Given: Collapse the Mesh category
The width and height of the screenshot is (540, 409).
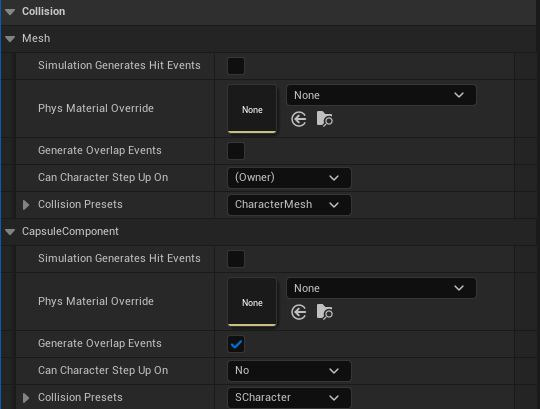Looking at the screenshot, I should pyautogui.click(x=10, y=39).
